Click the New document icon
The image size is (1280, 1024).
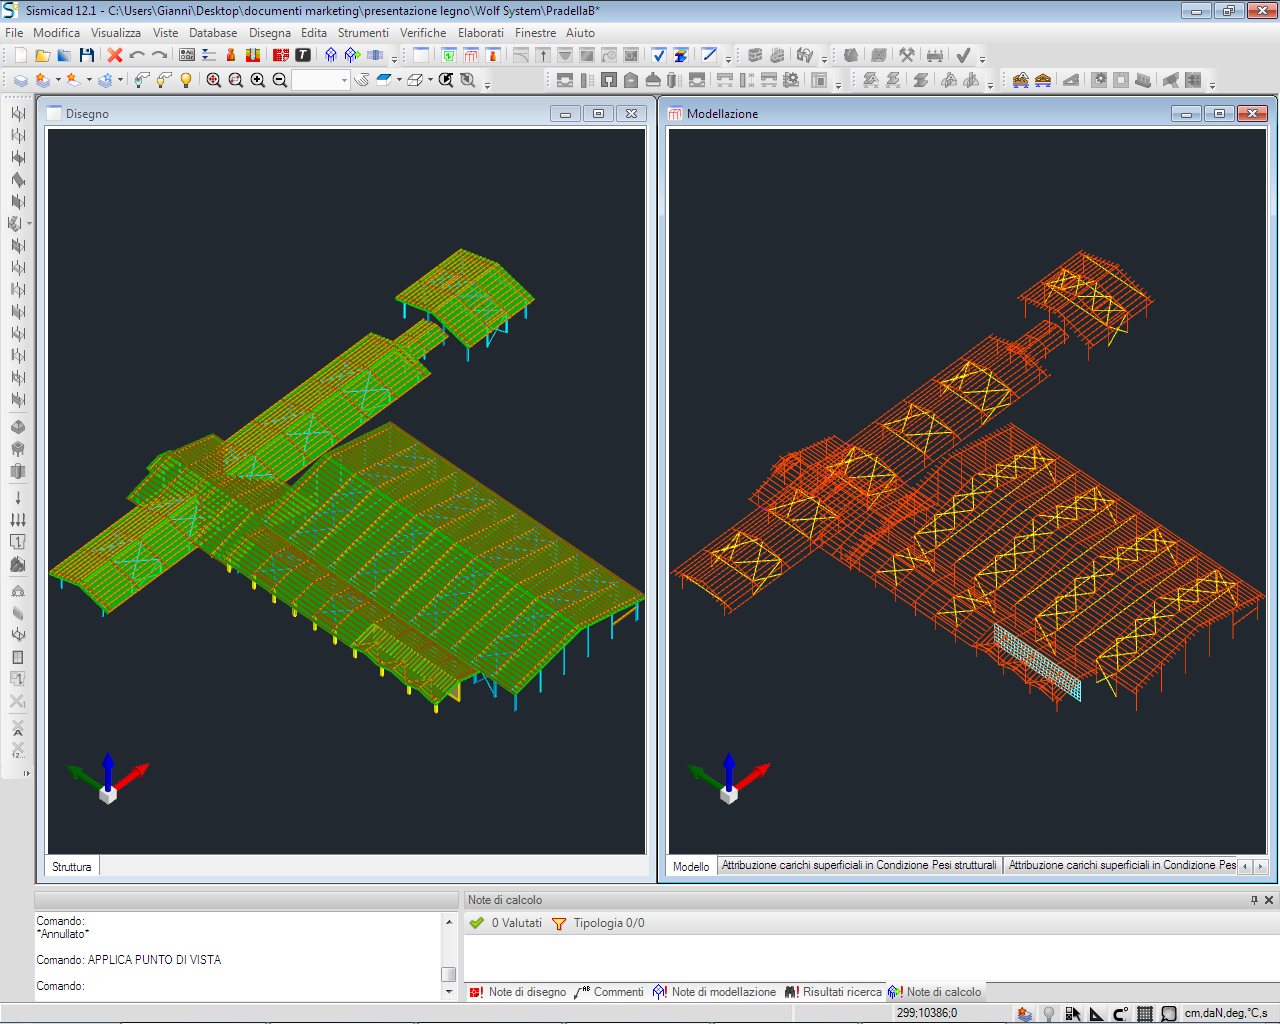coord(20,55)
